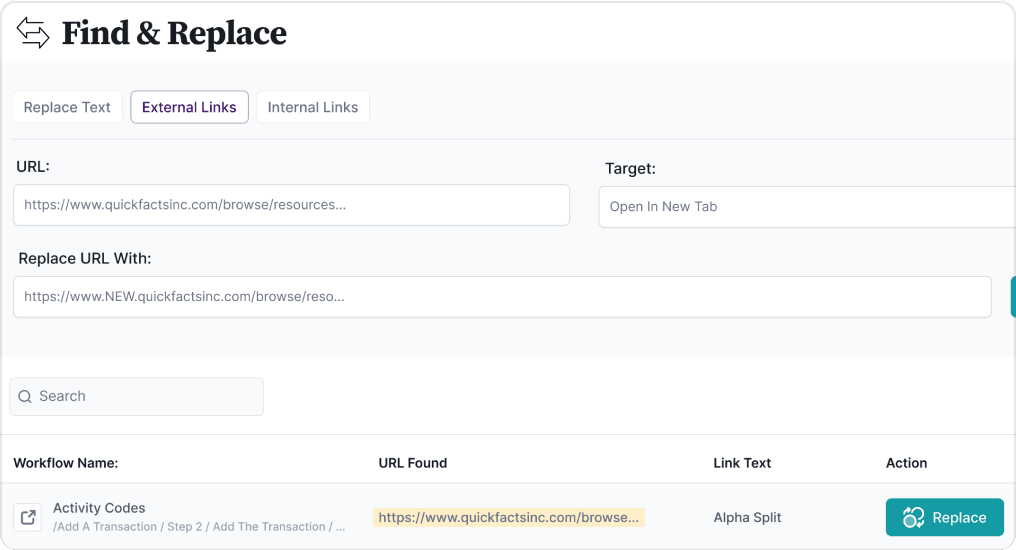Screen dimensions: 1016x550
Task: Select the Alpha Split link text cell
Action: (747, 517)
